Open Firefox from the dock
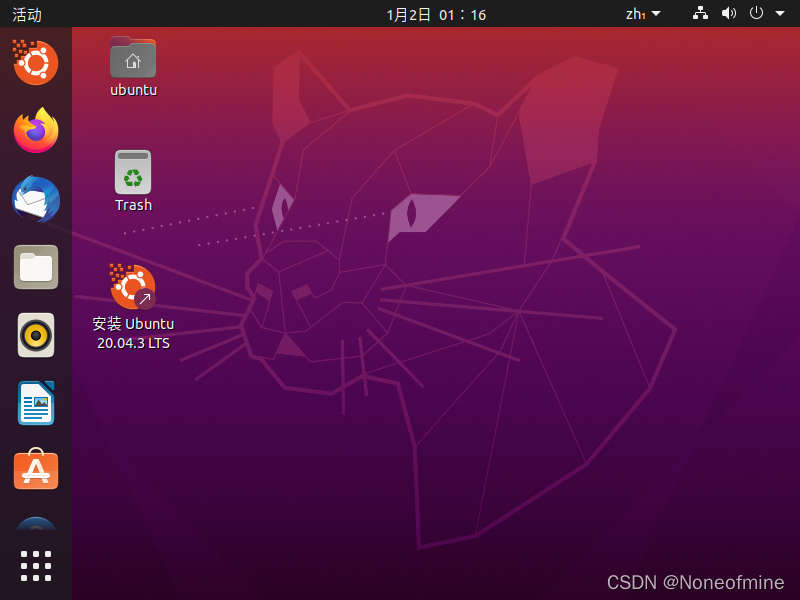This screenshot has height=600, width=800. point(36,130)
